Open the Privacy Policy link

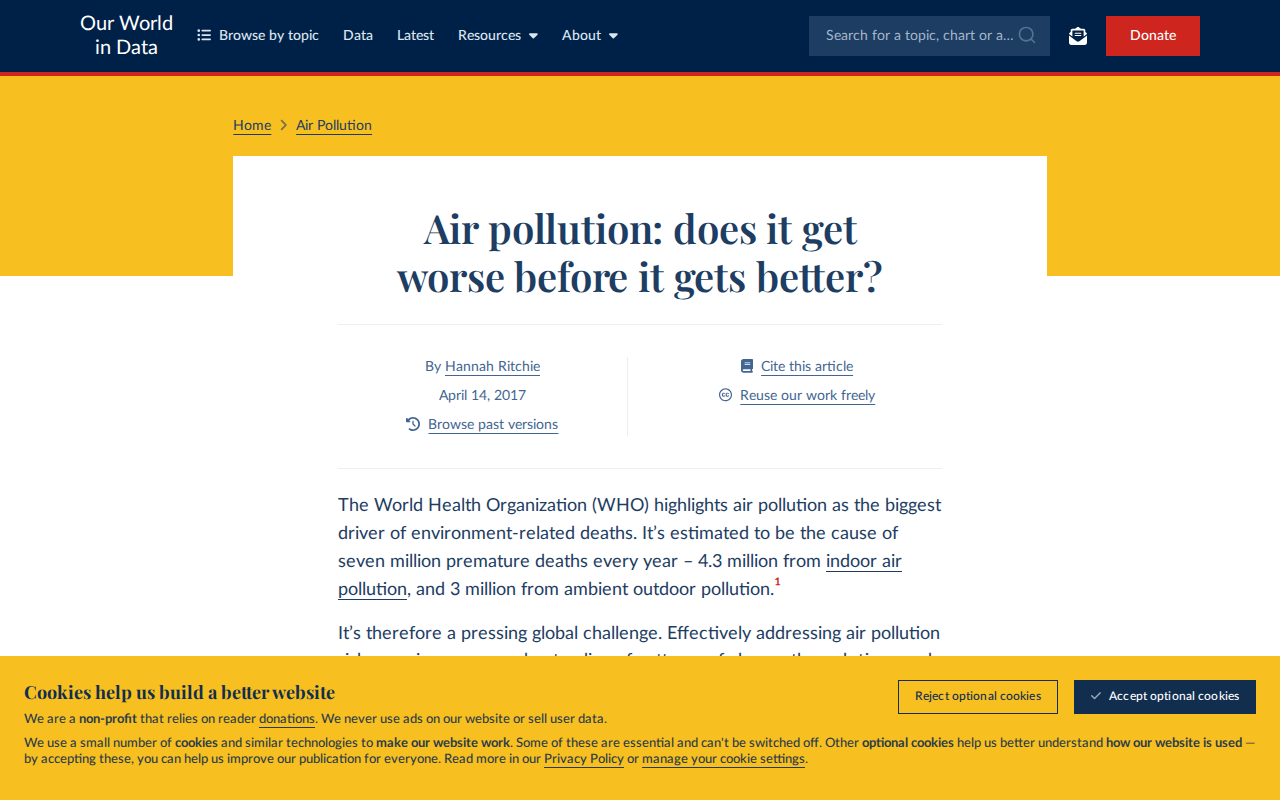tap(584, 758)
